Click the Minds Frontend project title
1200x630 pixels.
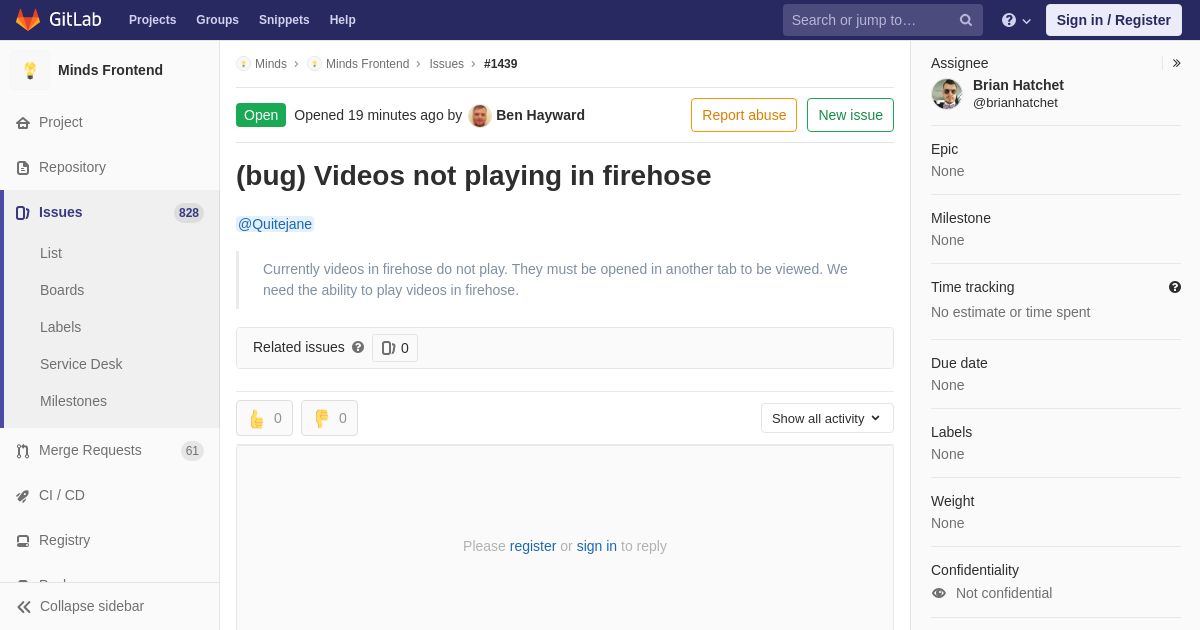pos(110,70)
